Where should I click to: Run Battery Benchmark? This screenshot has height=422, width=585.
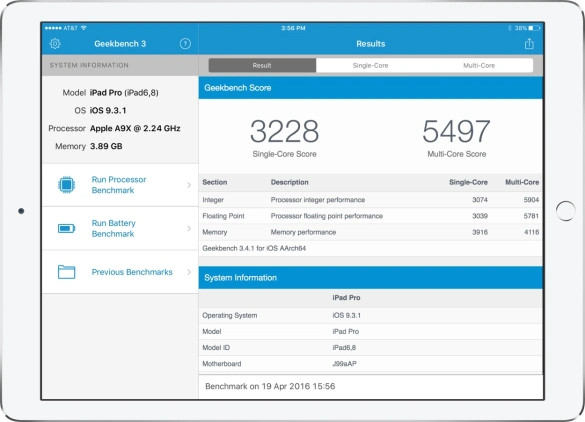coord(120,228)
